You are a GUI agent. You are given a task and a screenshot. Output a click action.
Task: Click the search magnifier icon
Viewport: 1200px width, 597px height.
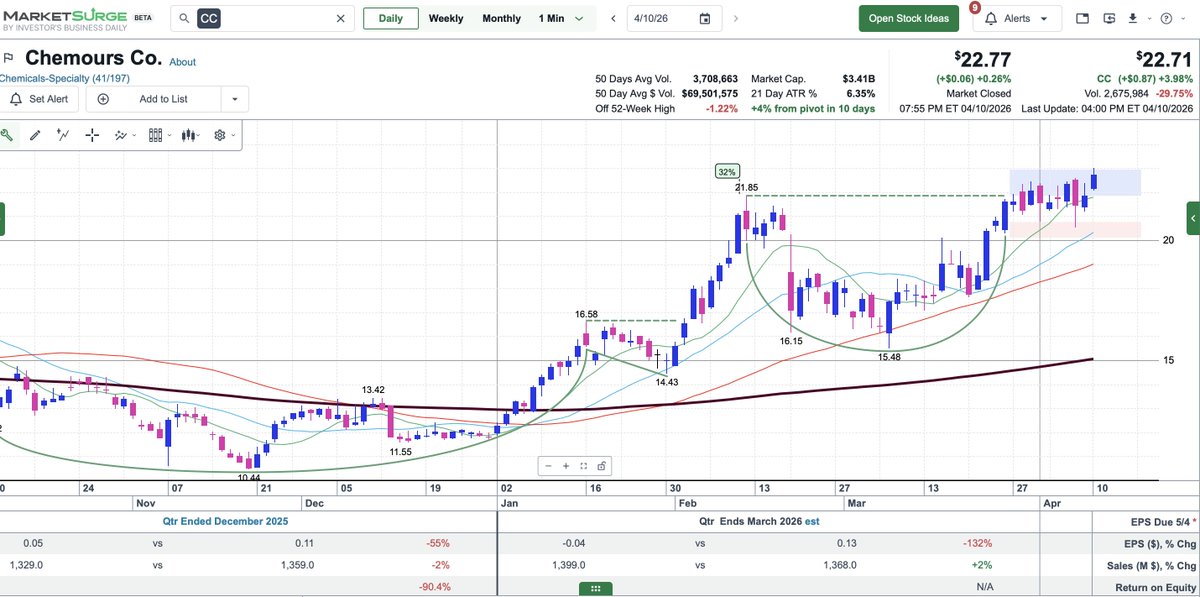(x=184, y=18)
